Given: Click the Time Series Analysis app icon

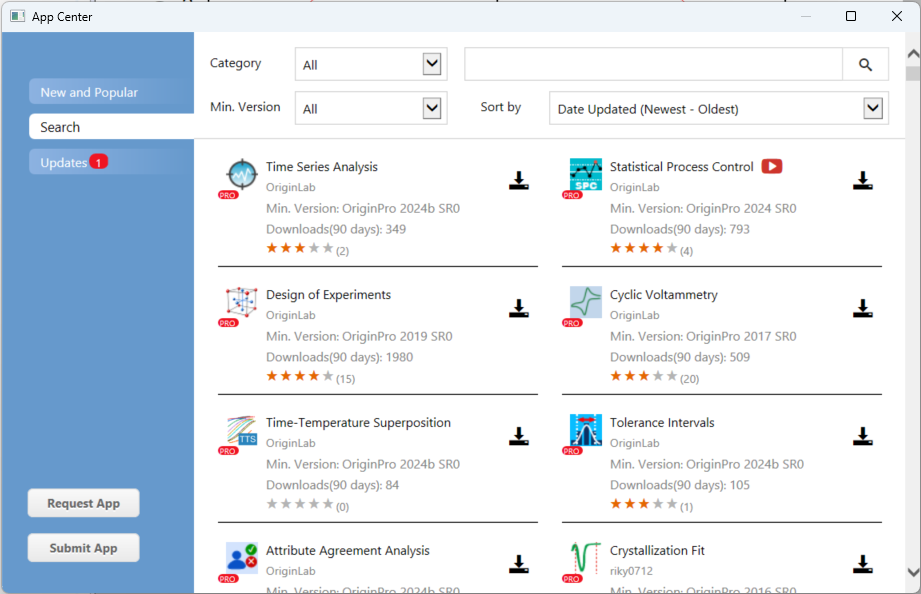Looking at the screenshot, I should coord(241,174).
